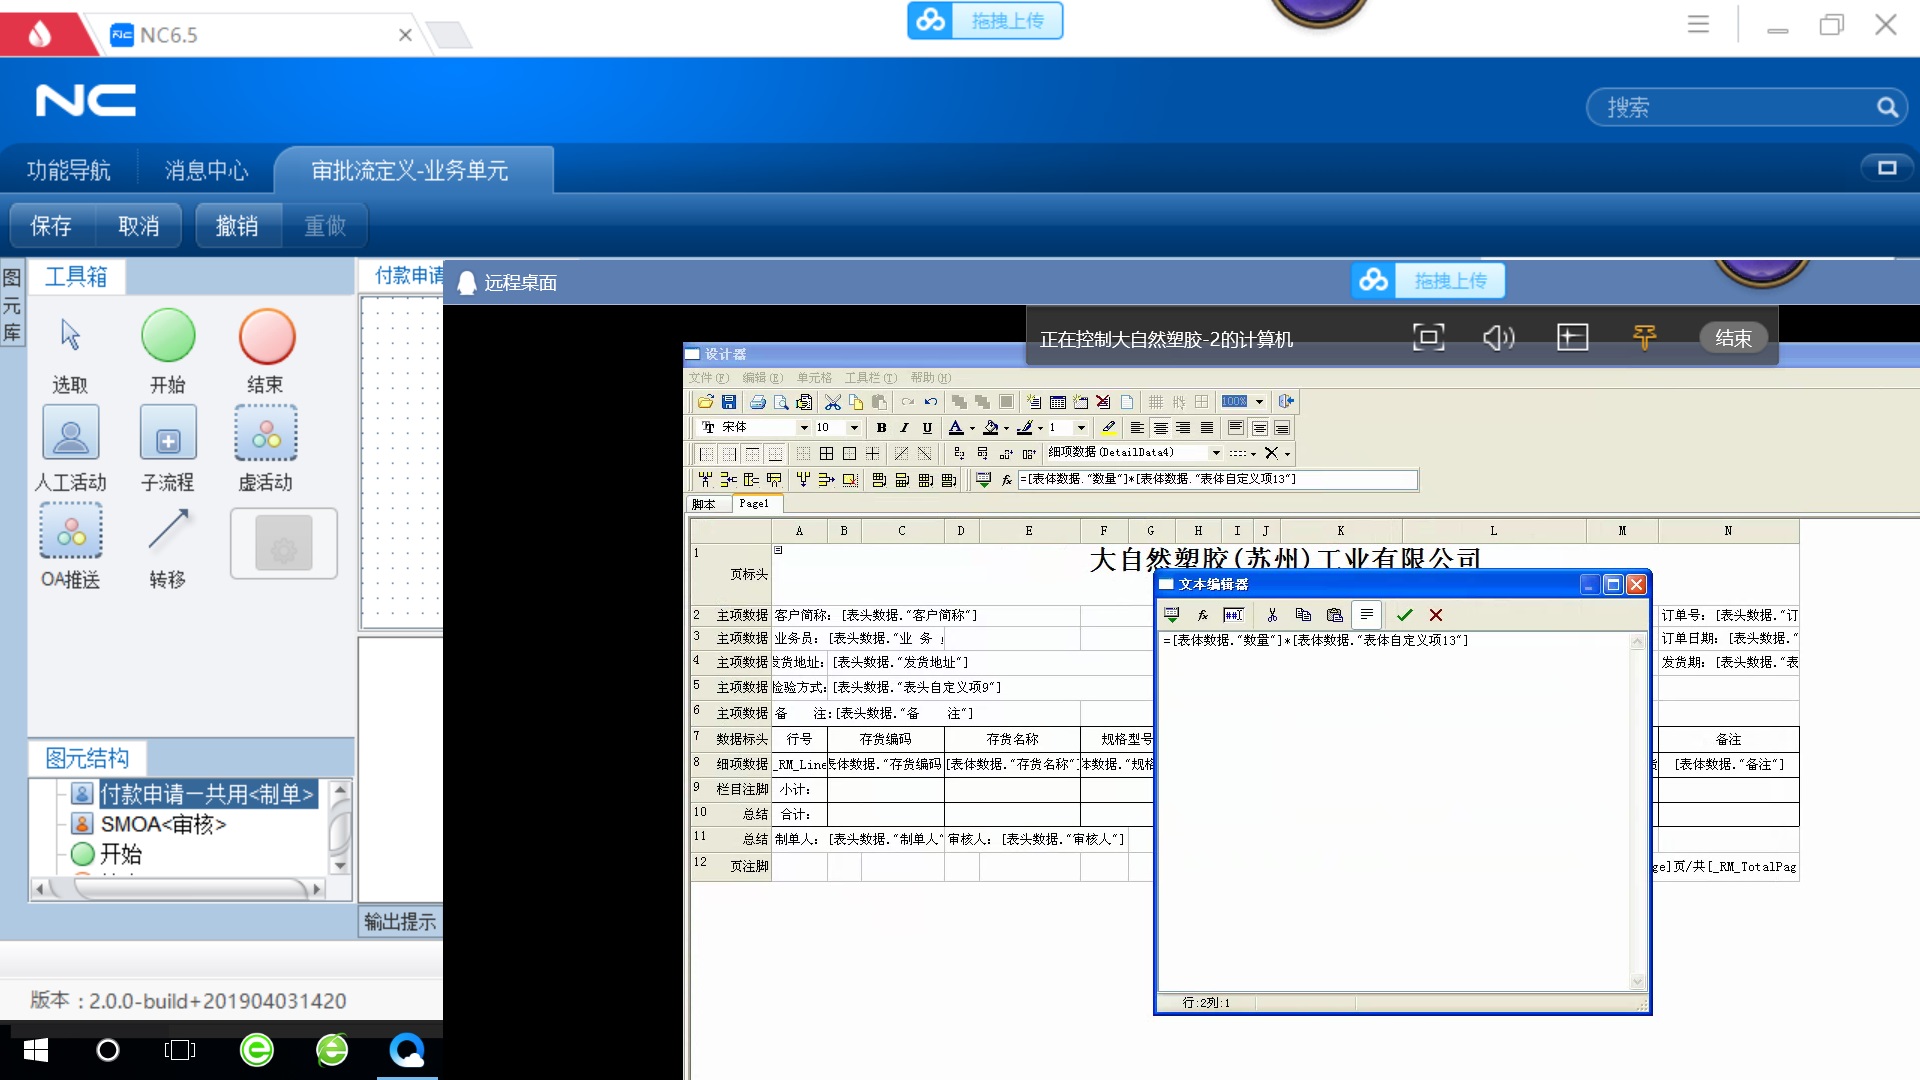Click the fx function icon in 文本编辑器

click(x=1203, y=615)
